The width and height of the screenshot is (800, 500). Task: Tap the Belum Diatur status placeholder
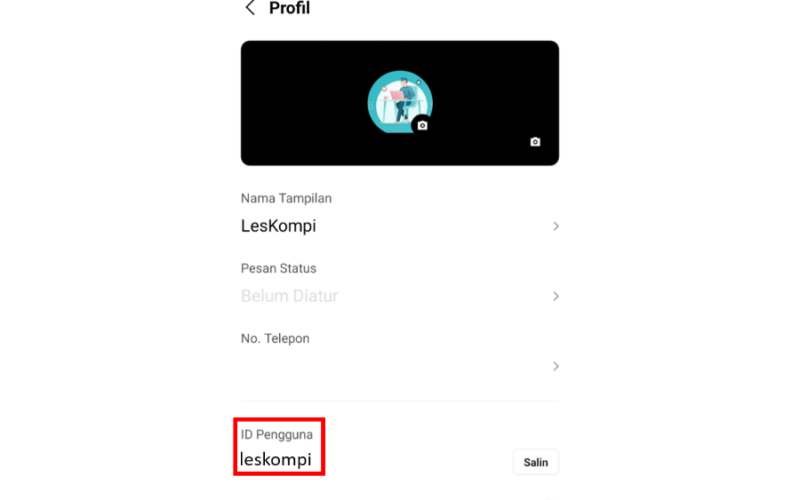tap(289, 296)
